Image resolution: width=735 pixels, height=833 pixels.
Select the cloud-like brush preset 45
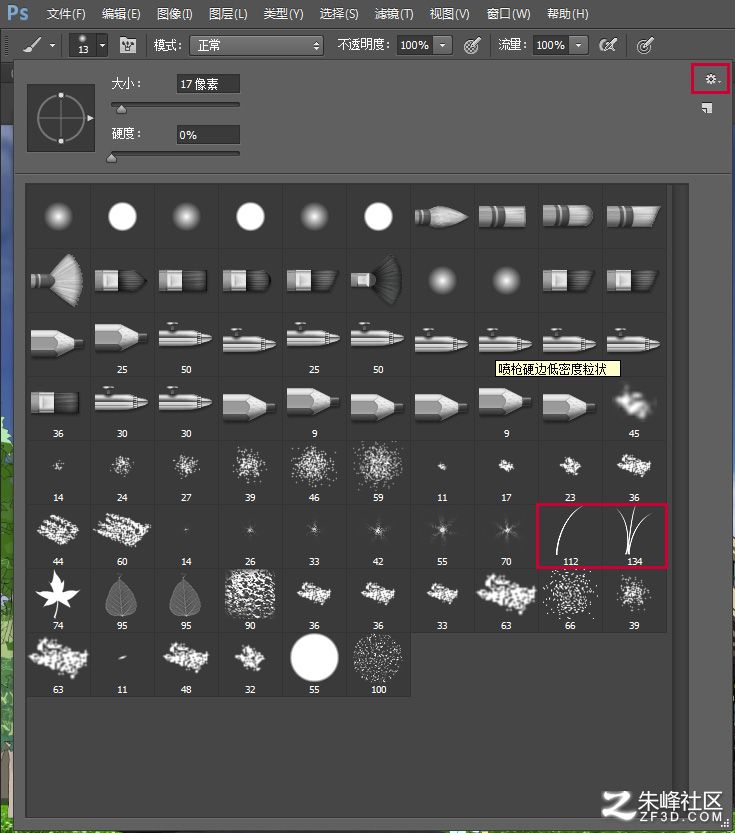[634, 409]
